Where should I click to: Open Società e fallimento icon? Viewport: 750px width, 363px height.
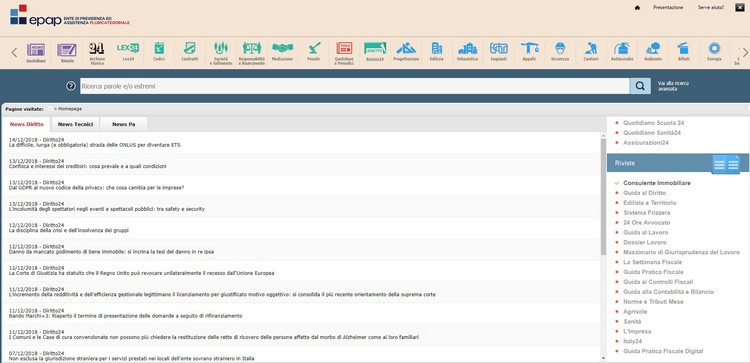coord(221,53)
